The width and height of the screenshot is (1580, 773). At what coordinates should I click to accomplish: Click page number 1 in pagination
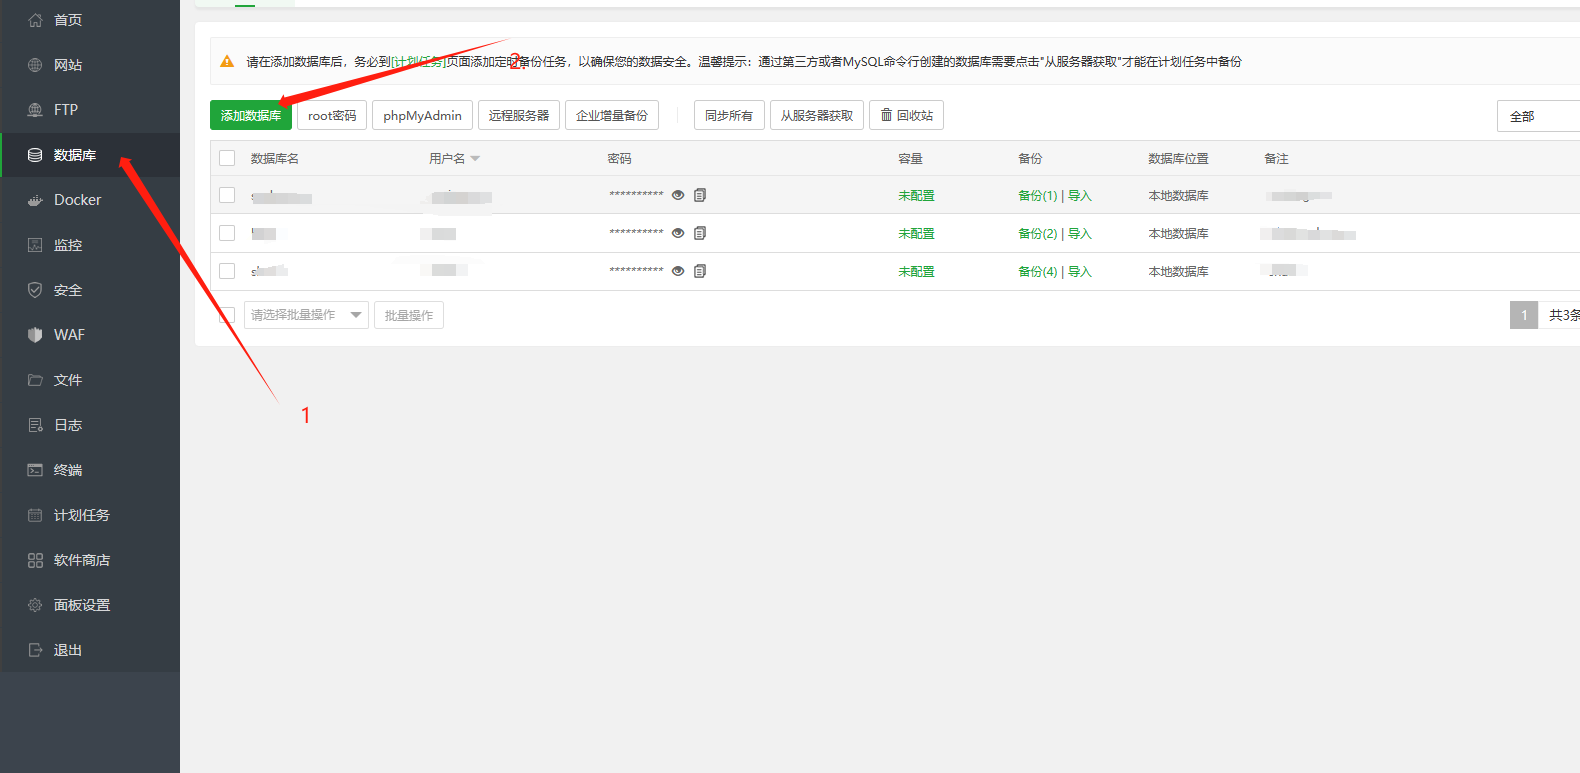[1524, 315]
